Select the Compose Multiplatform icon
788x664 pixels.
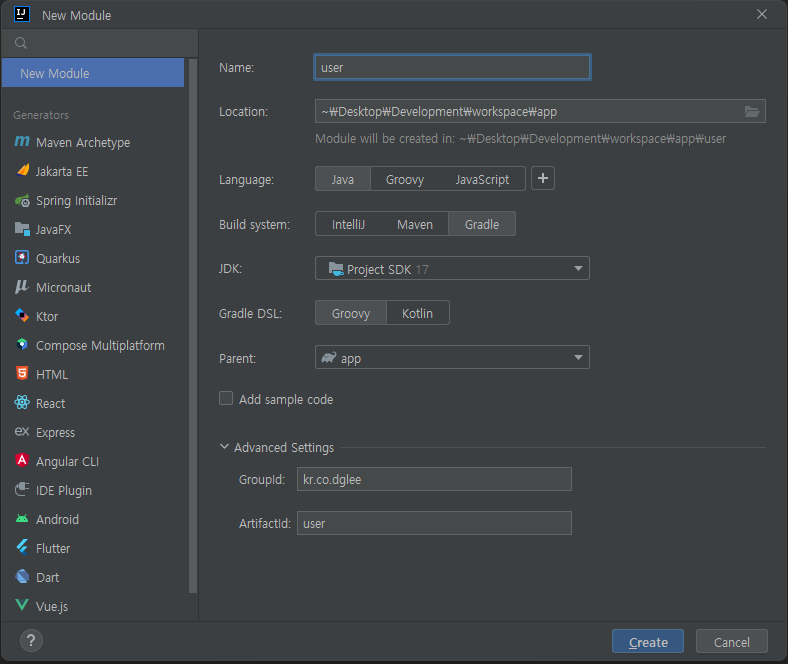pyautogui.click(x=22, y=344)
